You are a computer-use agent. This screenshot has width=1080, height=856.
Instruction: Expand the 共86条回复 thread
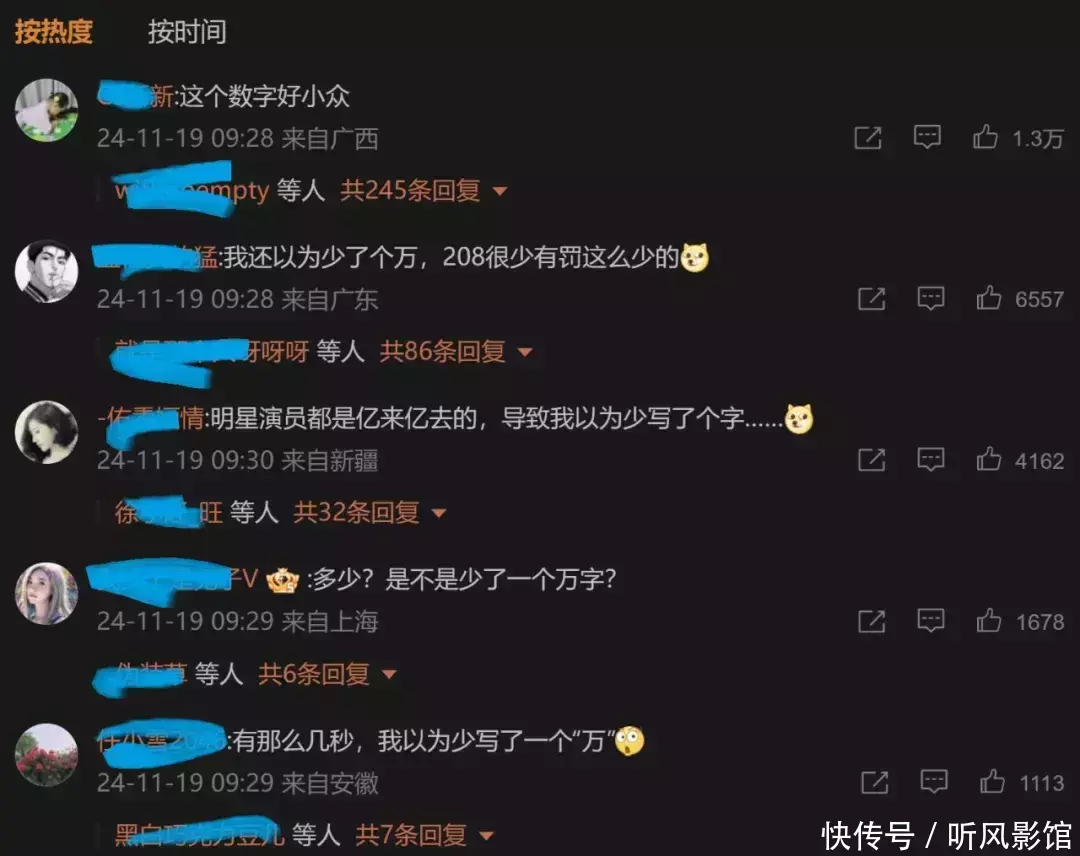point(456,352)
